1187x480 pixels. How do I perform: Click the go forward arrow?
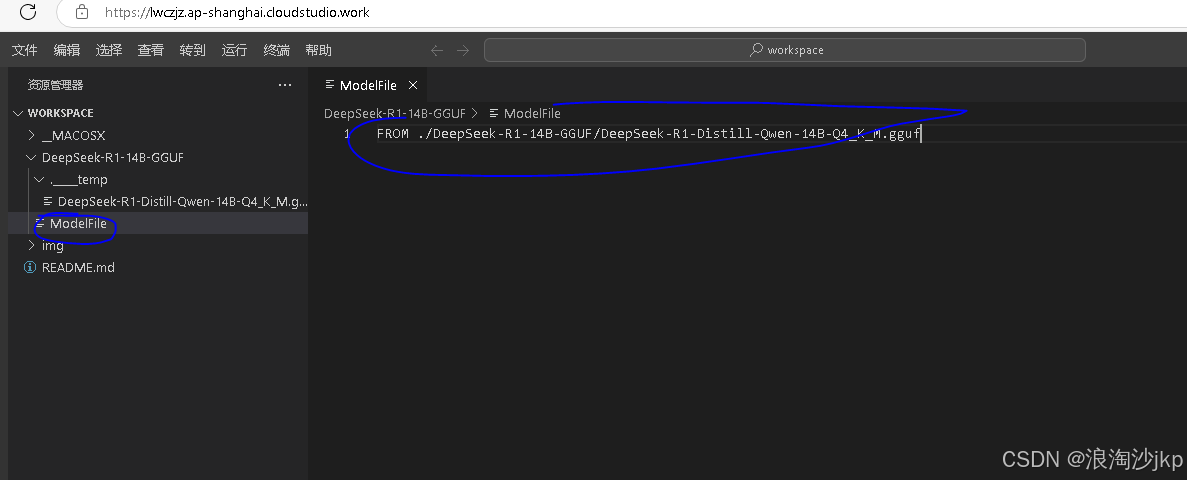tap(463, 50)
